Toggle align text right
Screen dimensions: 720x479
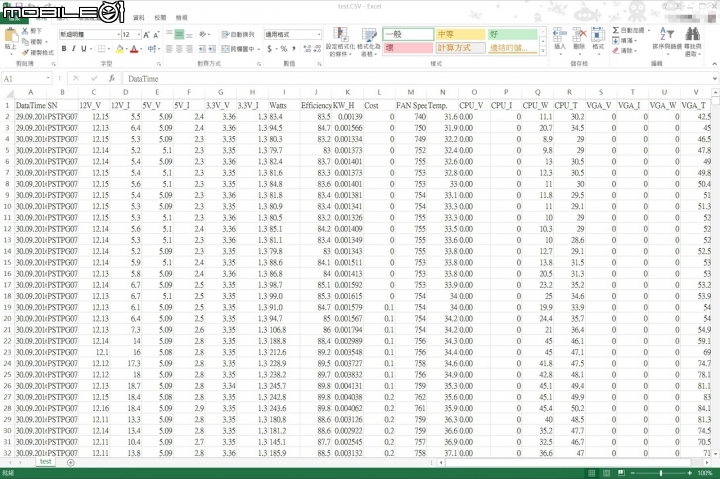(189, 49)
